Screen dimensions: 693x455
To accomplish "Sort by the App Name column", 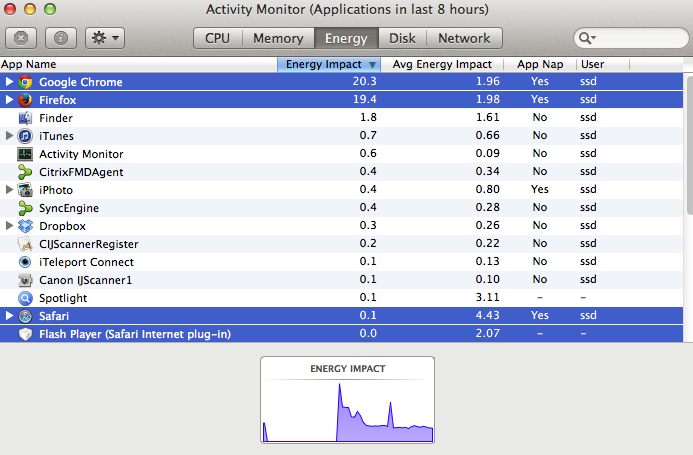I will (x=138, y=65).
